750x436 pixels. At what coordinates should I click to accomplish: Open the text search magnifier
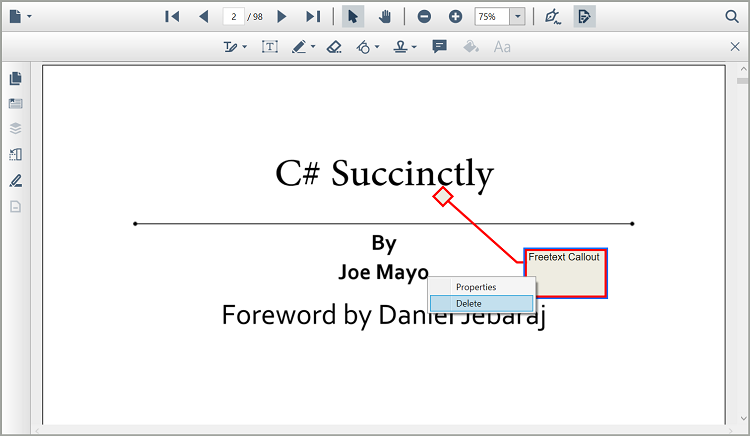tap(731, 17)
